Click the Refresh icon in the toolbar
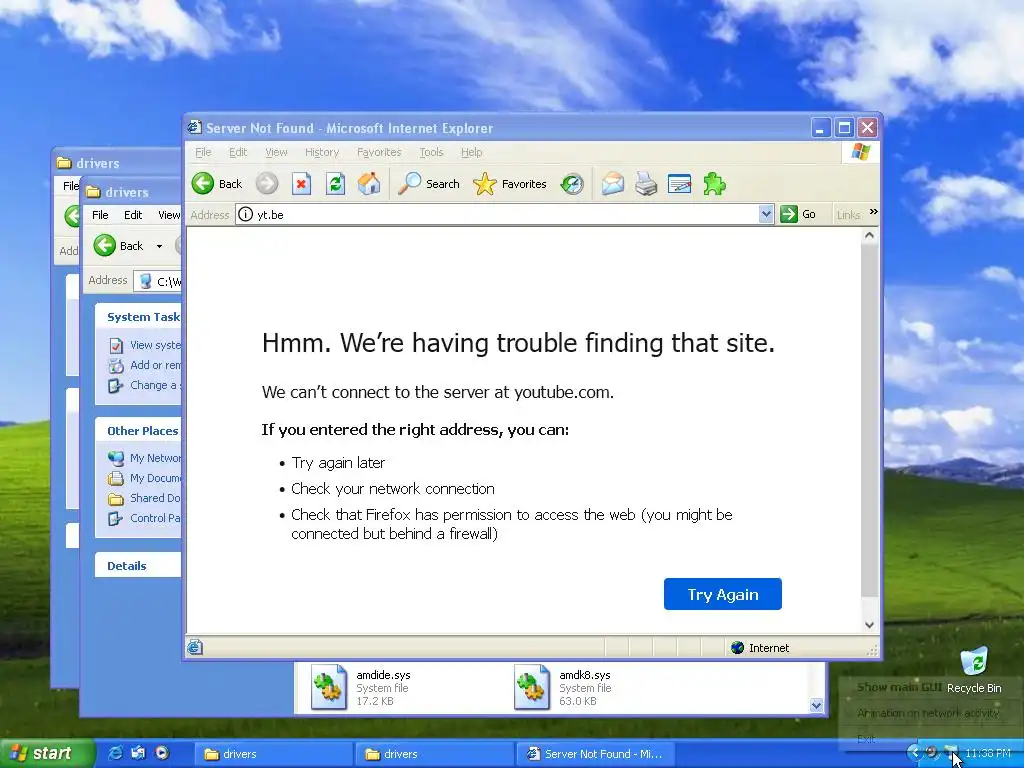Viewport: 1024px width, 768px height. pos(335,184)
